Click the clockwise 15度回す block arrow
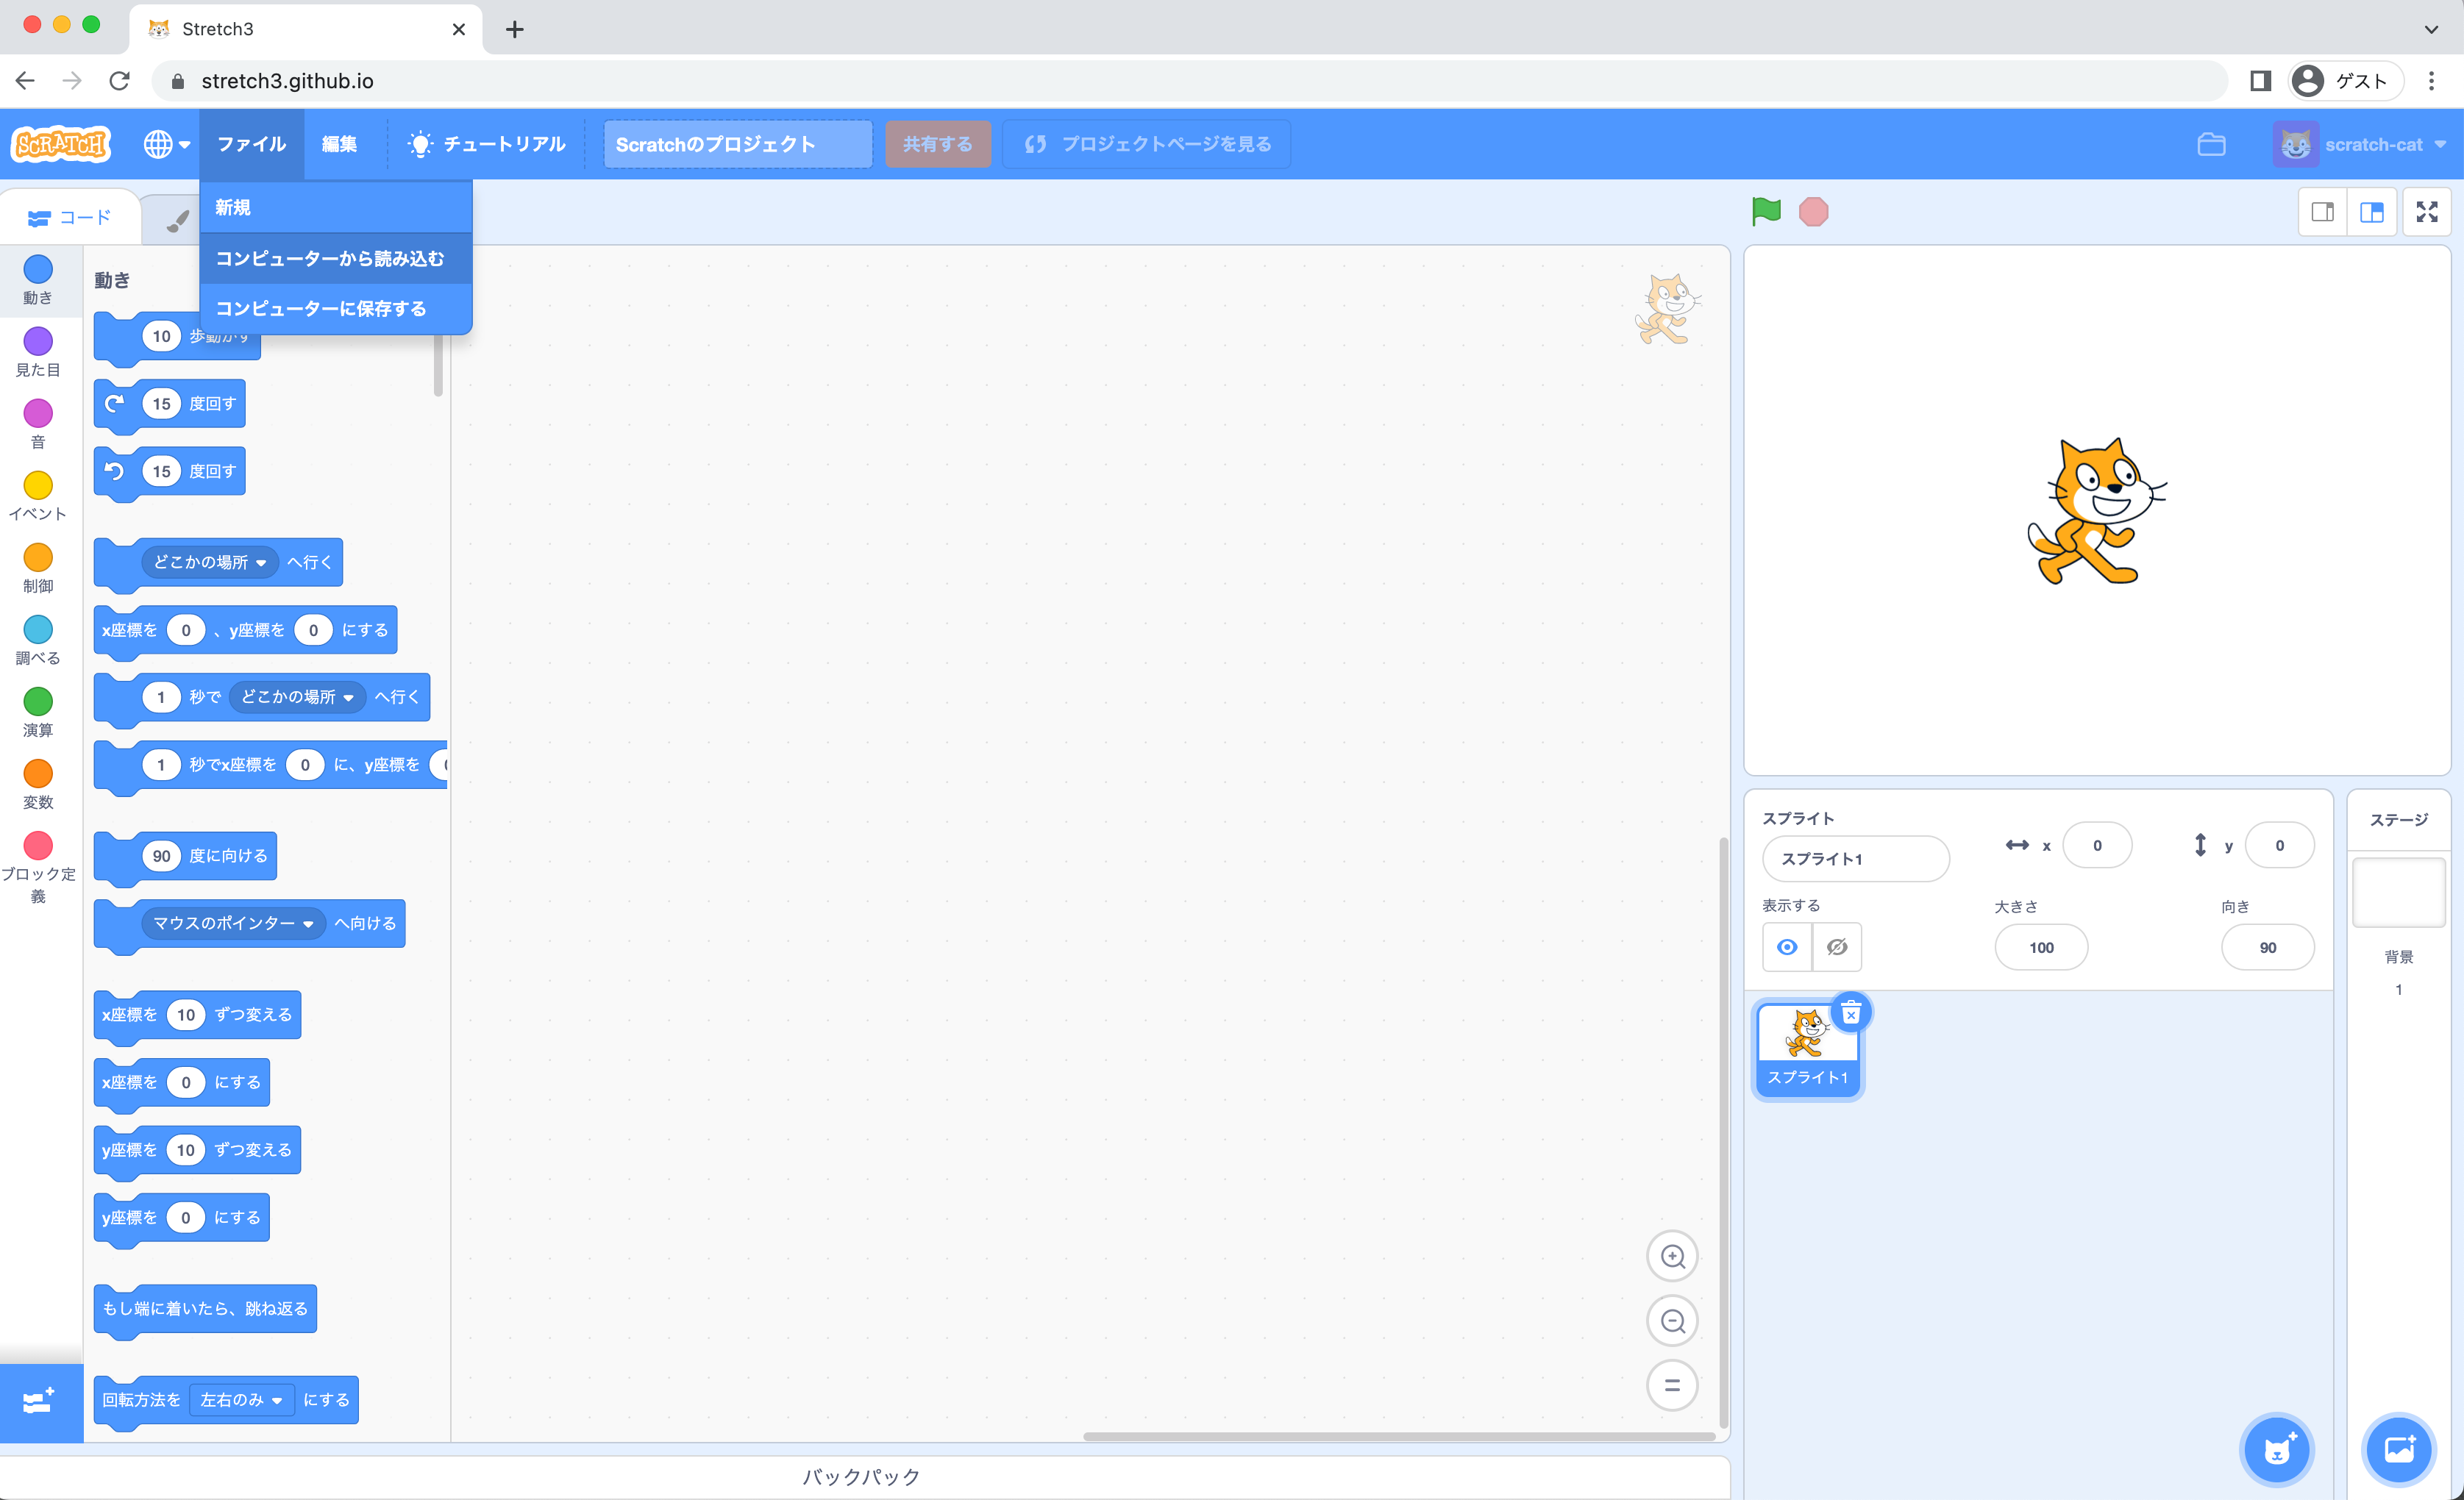 (x=115, y=403)
